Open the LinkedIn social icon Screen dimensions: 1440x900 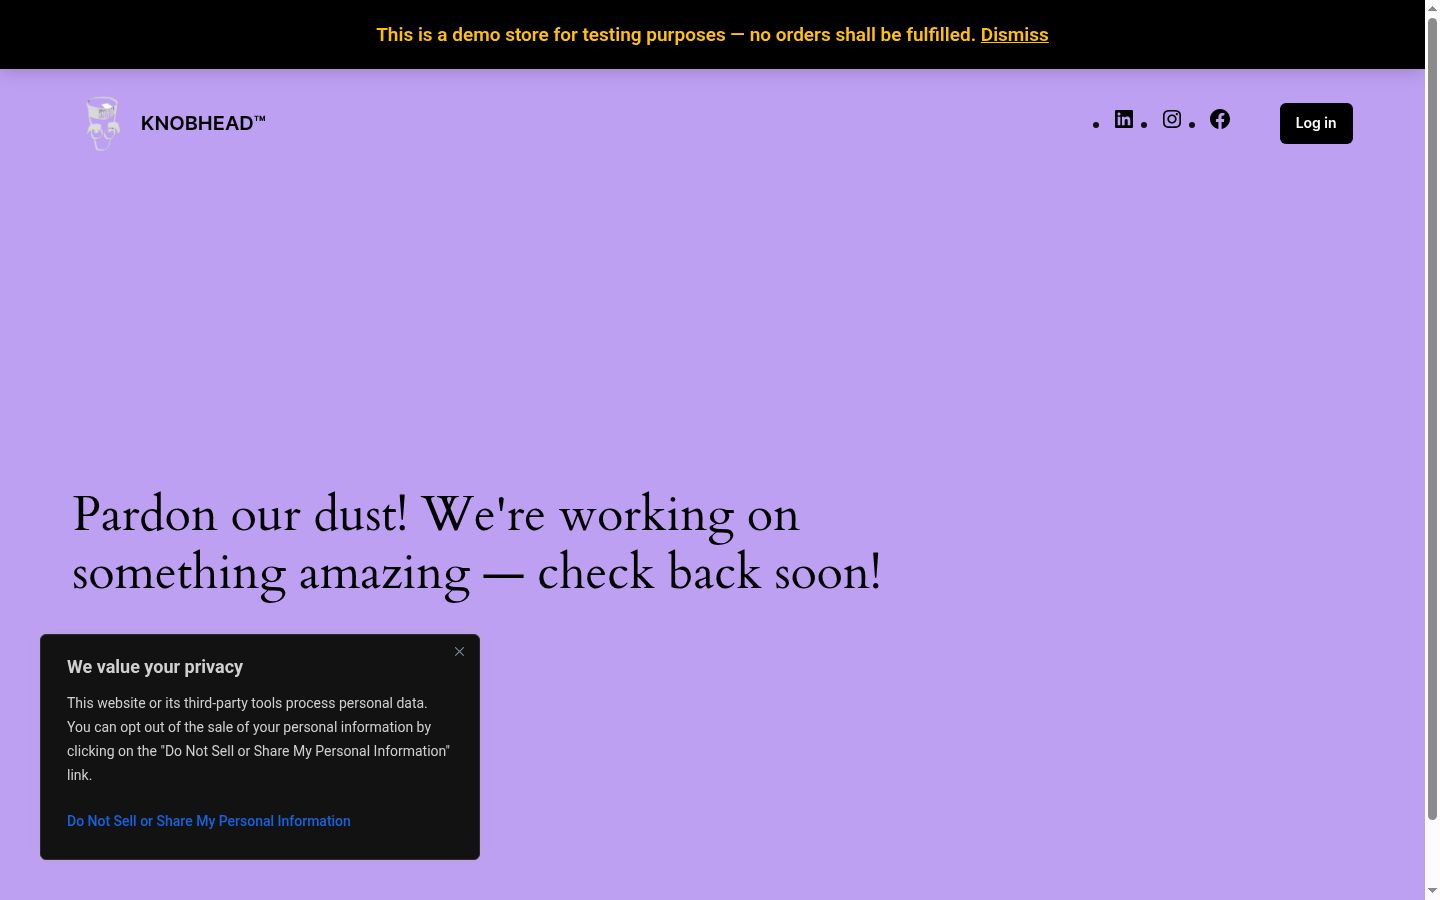pos(1124,119)
